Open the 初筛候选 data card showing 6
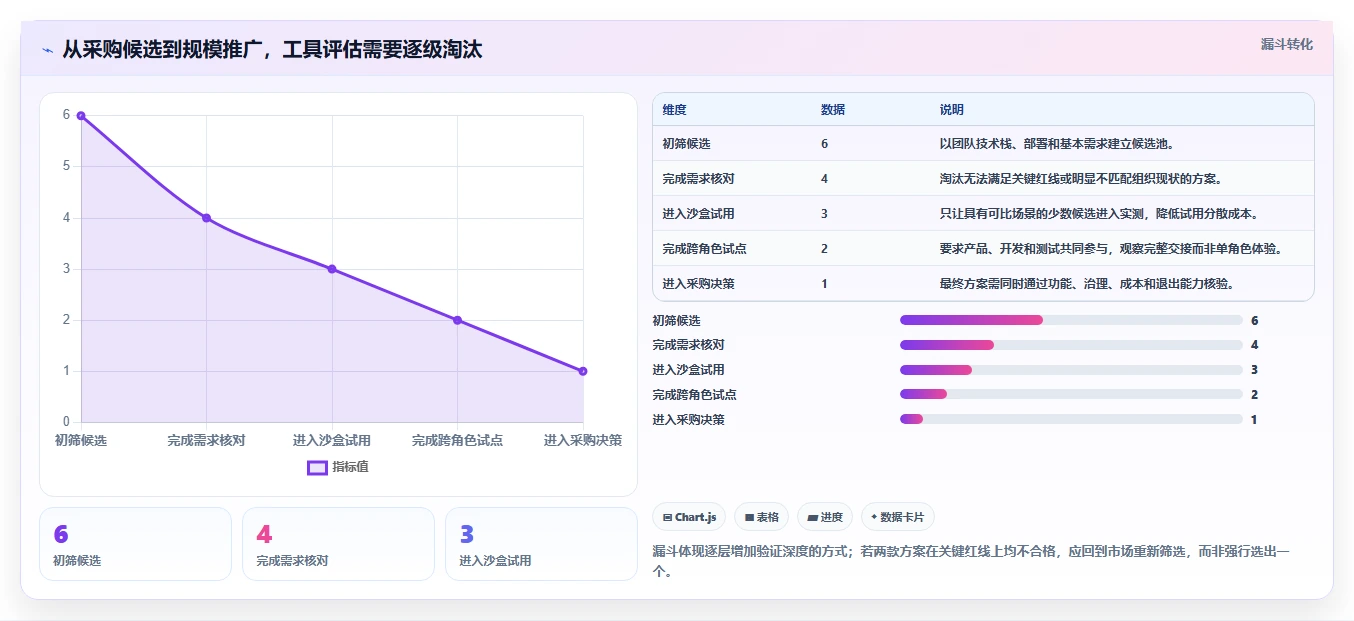Screen dimensions: 1354x621 pyautogui.click(x=135, y=544)
